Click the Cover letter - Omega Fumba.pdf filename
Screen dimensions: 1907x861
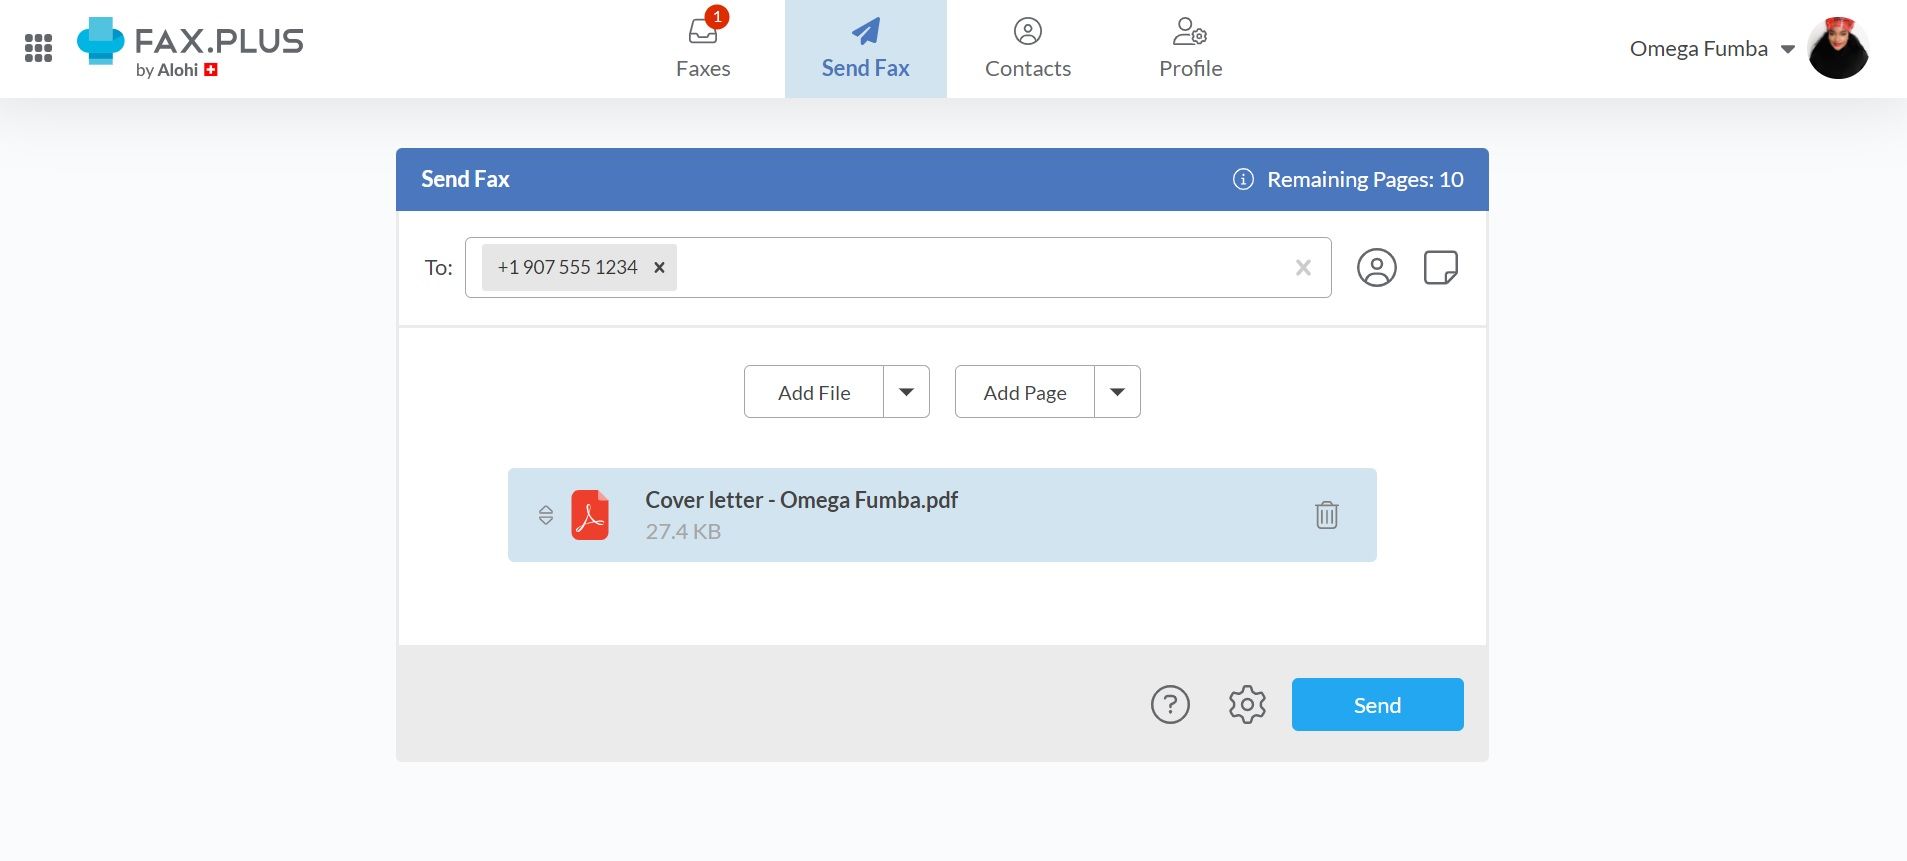801,500
